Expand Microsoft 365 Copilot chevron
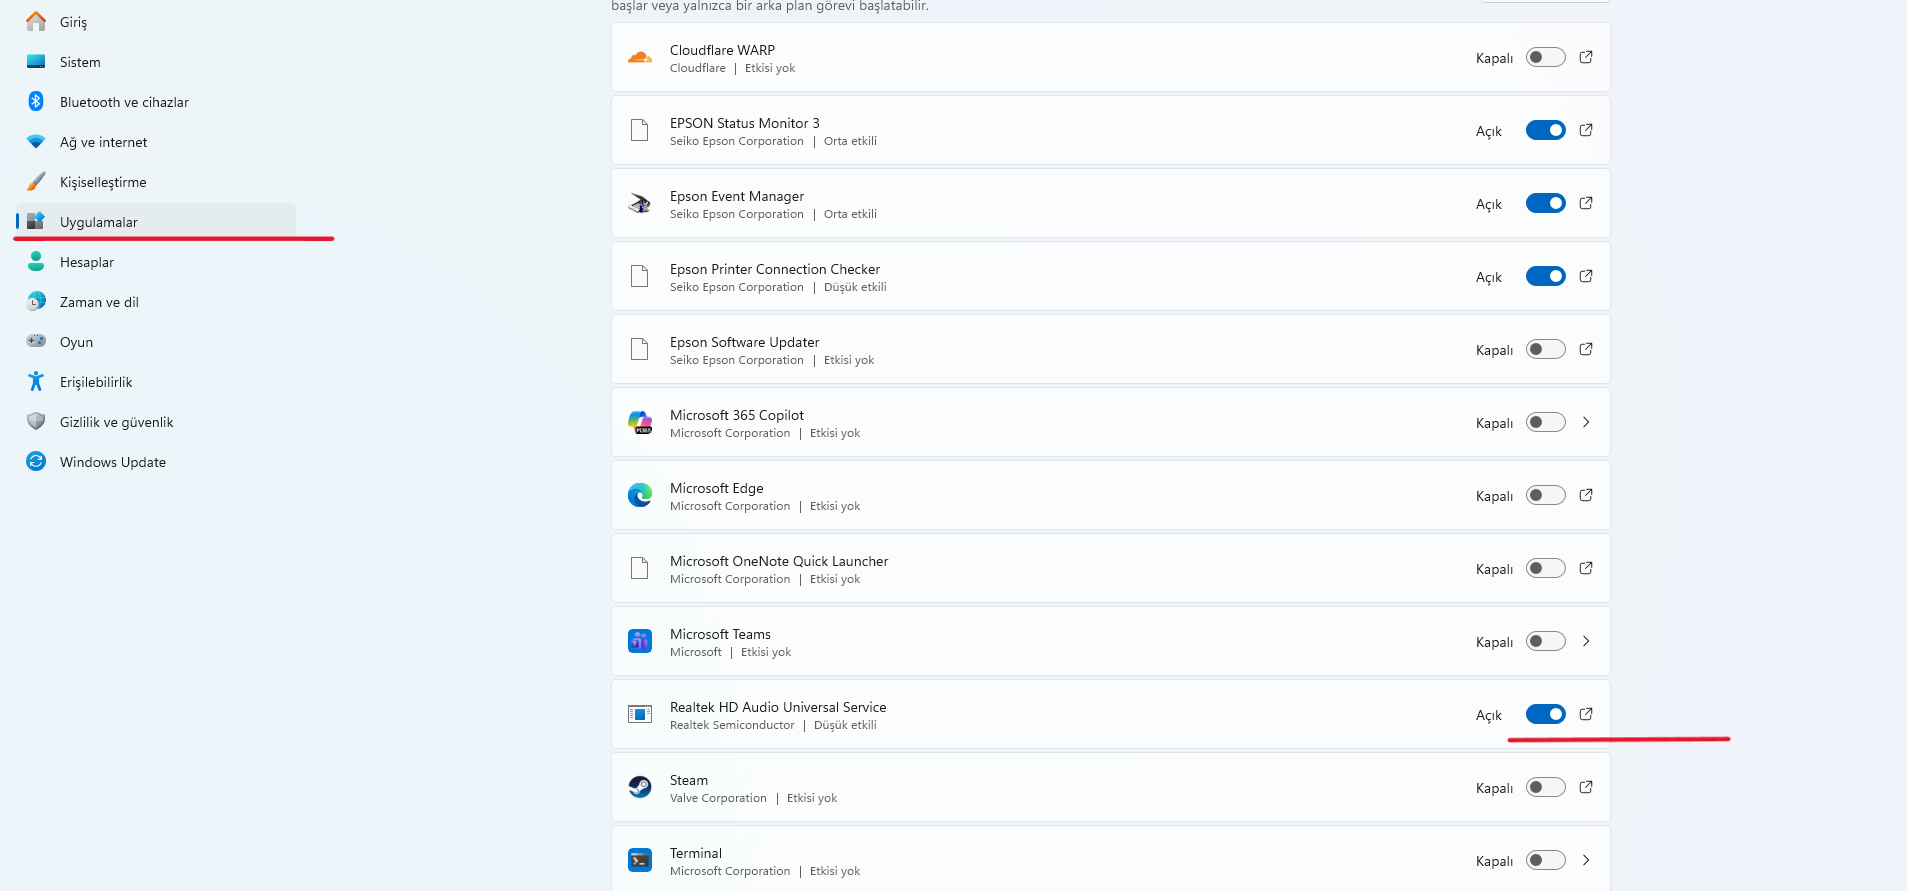This screenshot has width=1907, height=891. coord(1586,422)
